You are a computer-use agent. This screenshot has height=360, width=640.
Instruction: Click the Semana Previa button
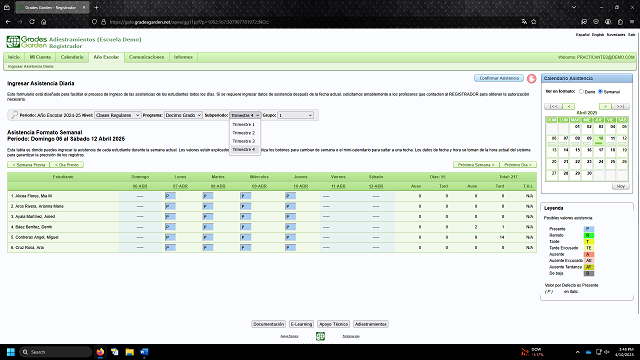[x=29, y=165]
